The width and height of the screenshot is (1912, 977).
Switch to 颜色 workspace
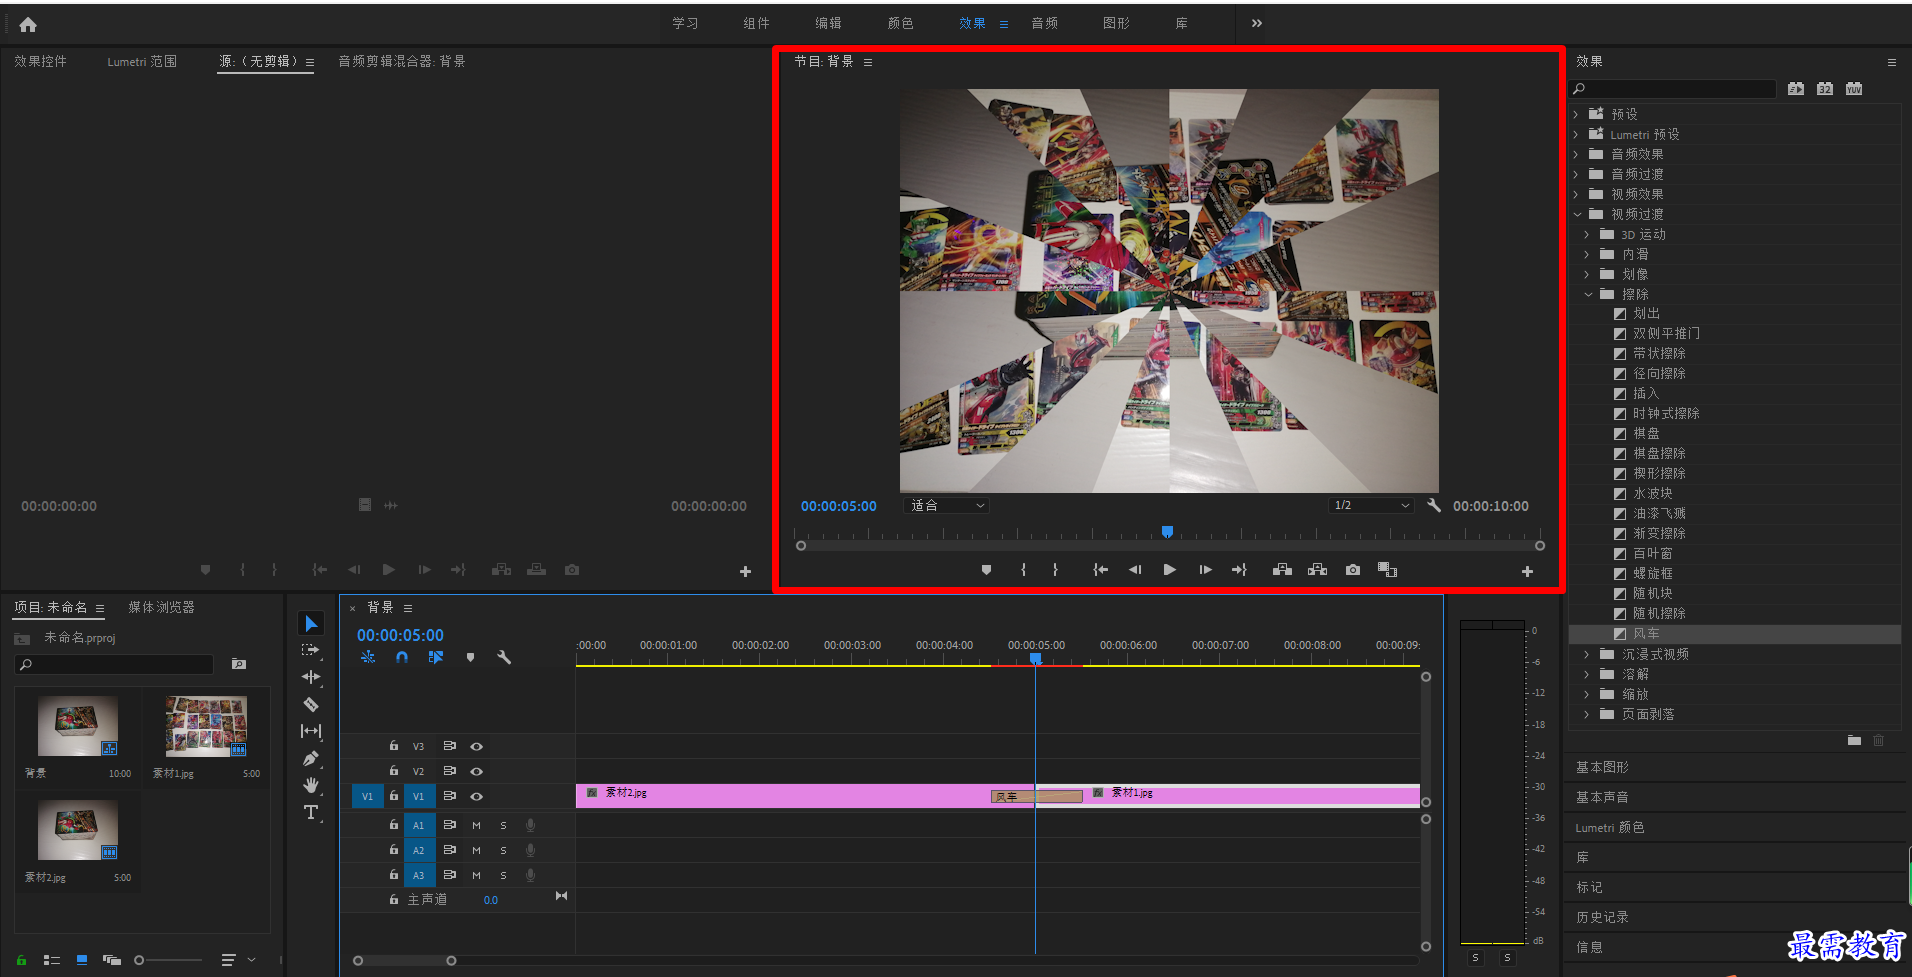point(900,23)
